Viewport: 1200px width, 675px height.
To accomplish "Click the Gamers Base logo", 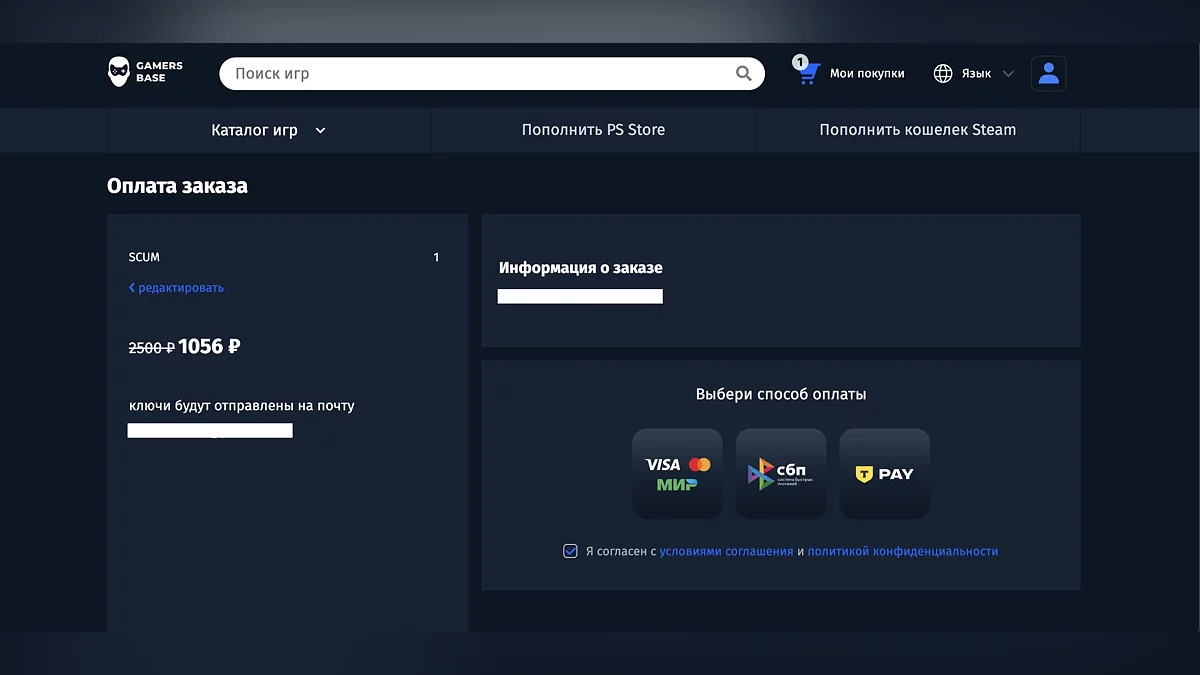I will tap(145, 73).
